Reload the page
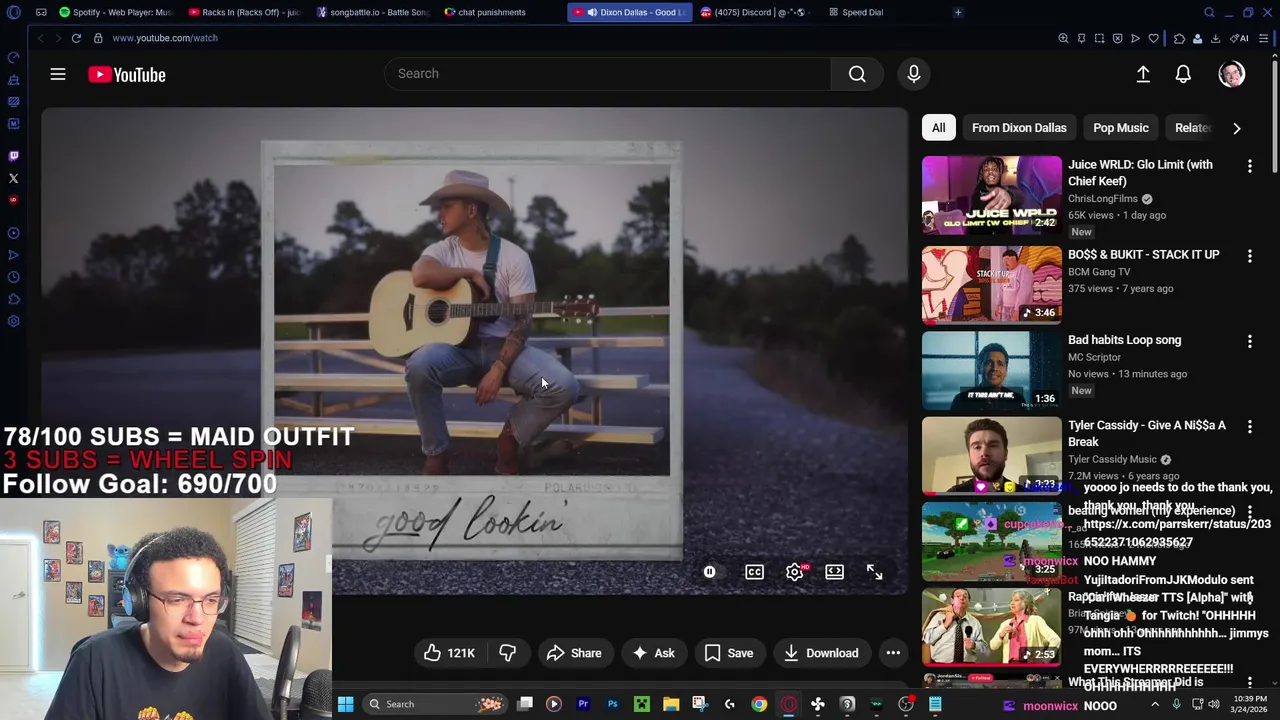1280x720 pixels. point(76,38)
